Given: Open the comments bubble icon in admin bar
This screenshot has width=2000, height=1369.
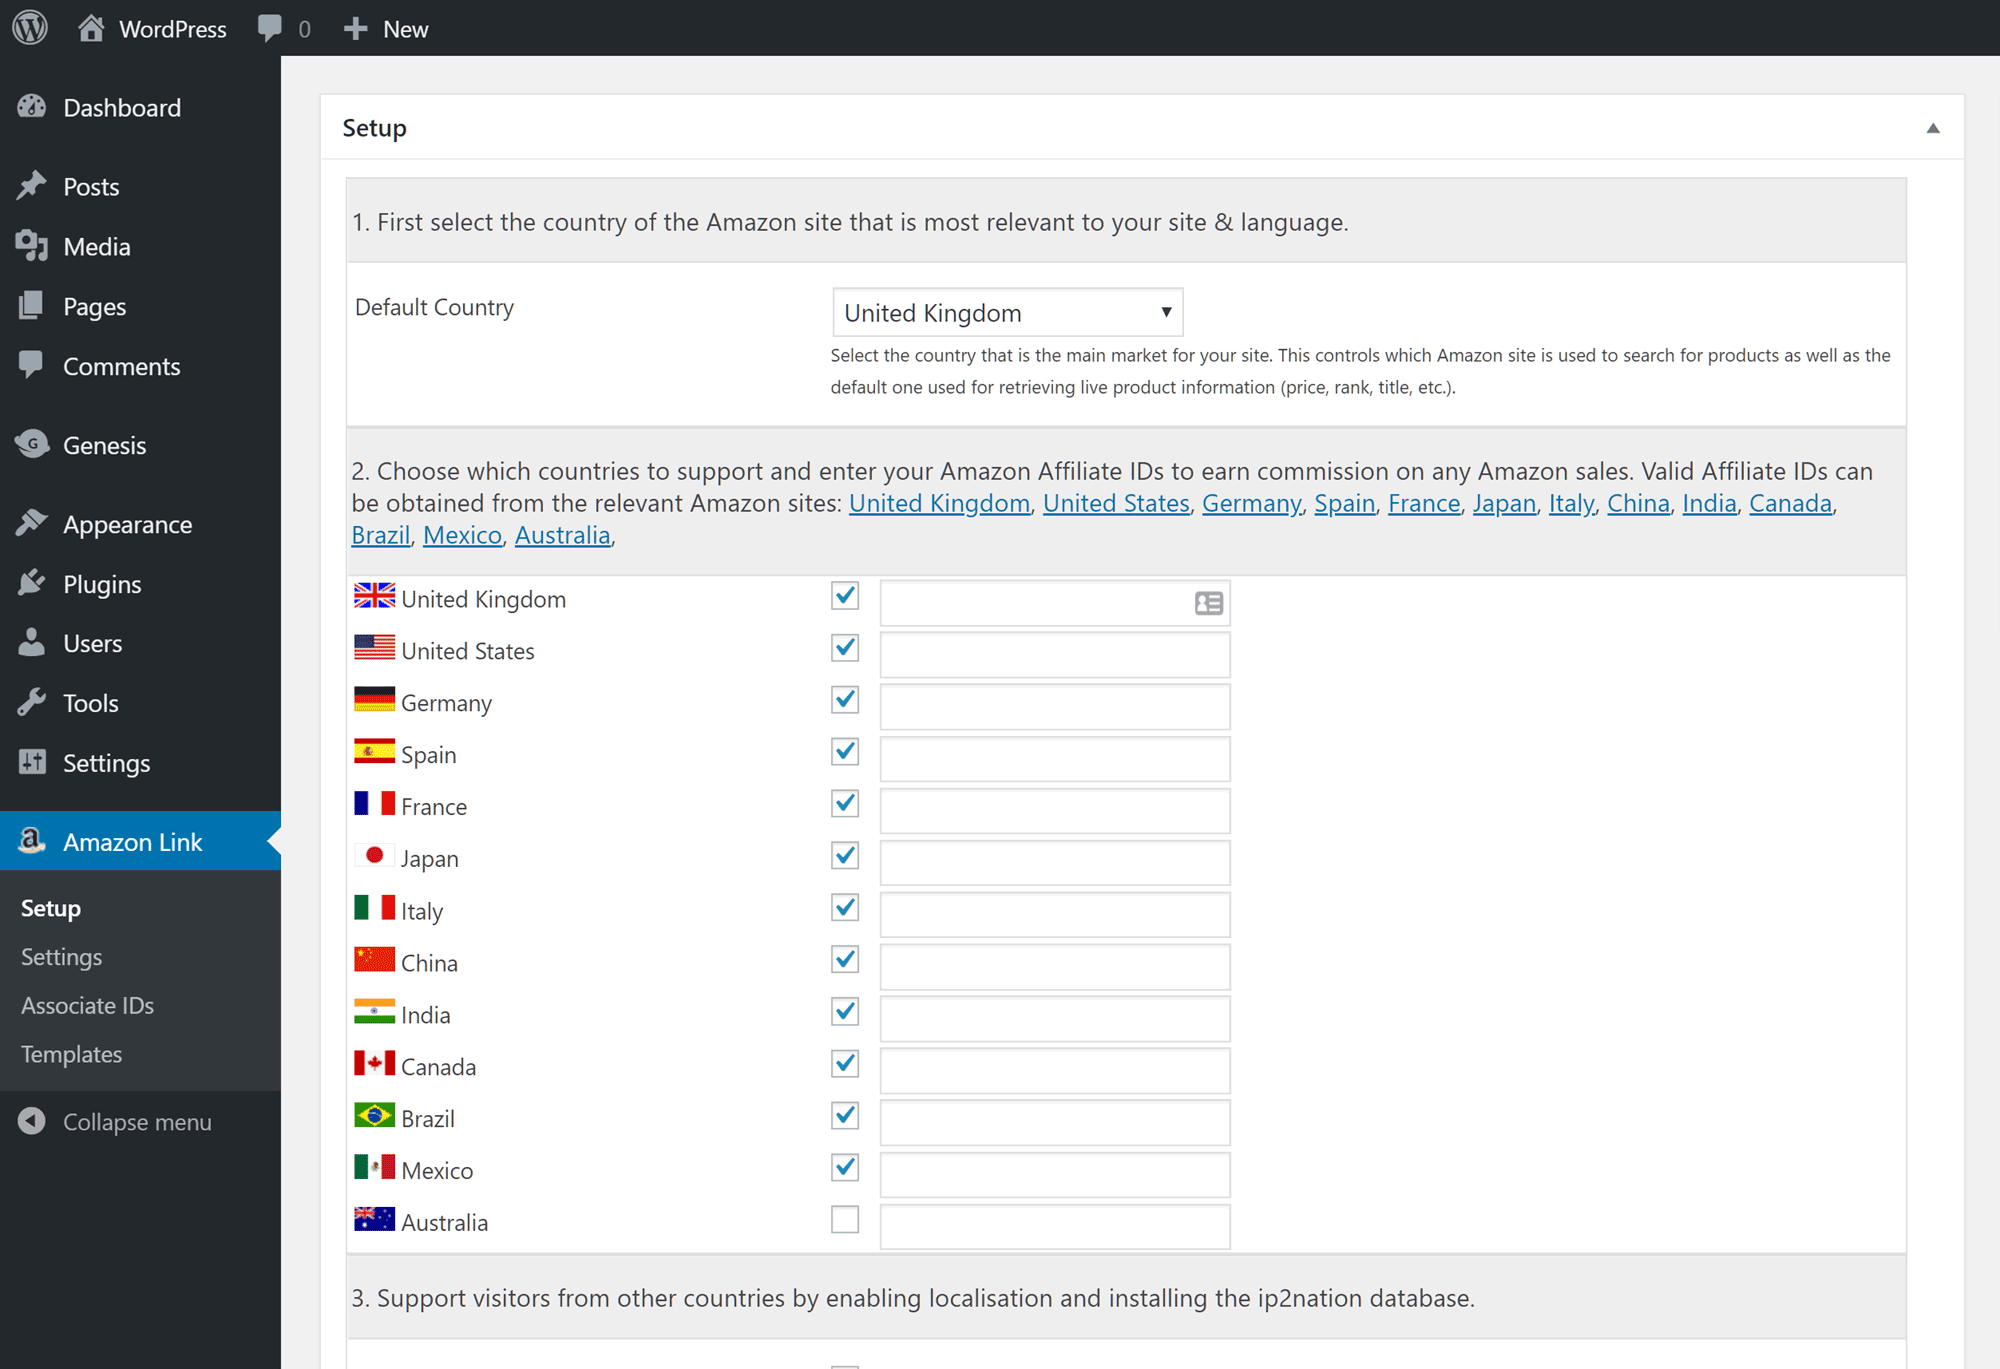Looking at the screenshot, I should [269, 28].
